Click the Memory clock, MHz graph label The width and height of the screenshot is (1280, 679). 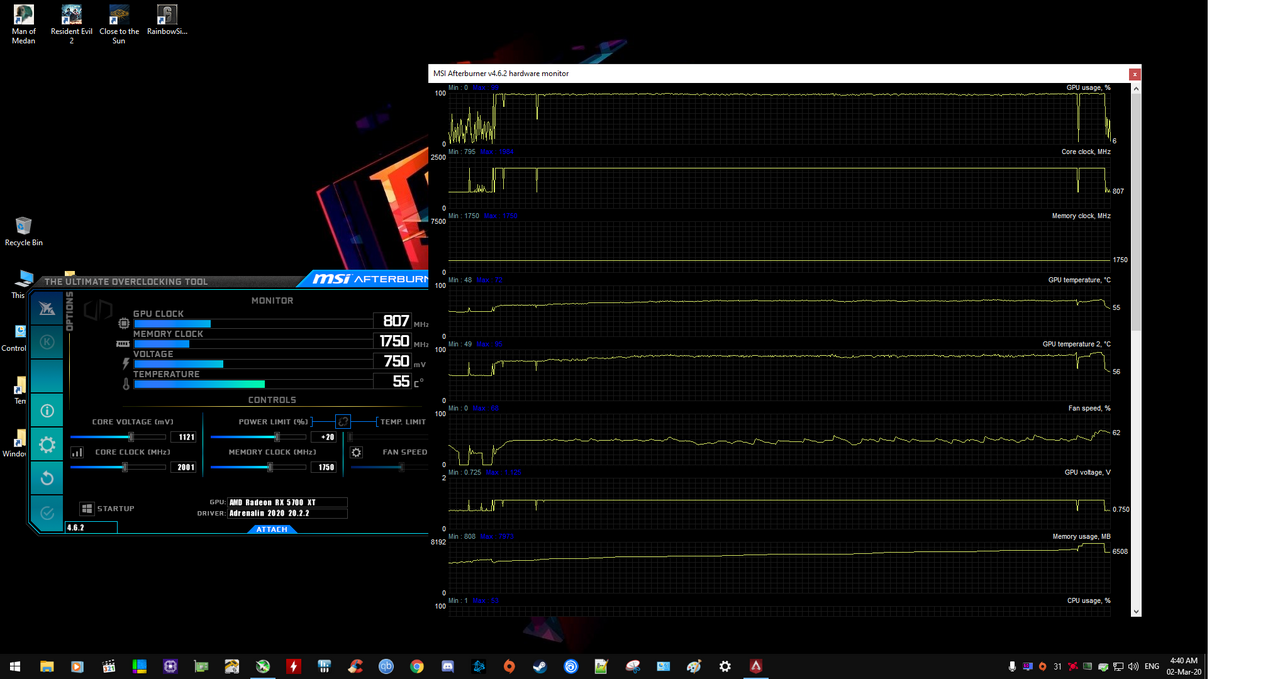pyautogui.click(x=1081, y=216)
